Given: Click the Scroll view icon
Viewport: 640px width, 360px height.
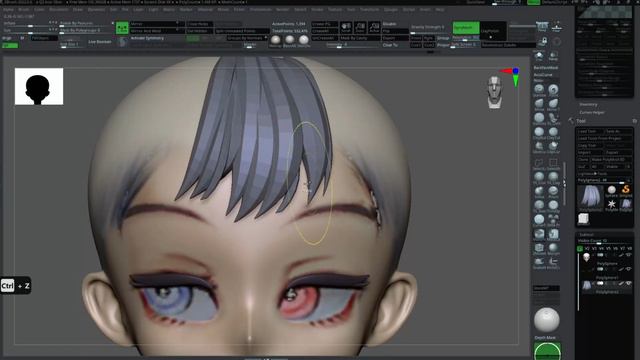Looking at the screenshot, I should 346,28.
